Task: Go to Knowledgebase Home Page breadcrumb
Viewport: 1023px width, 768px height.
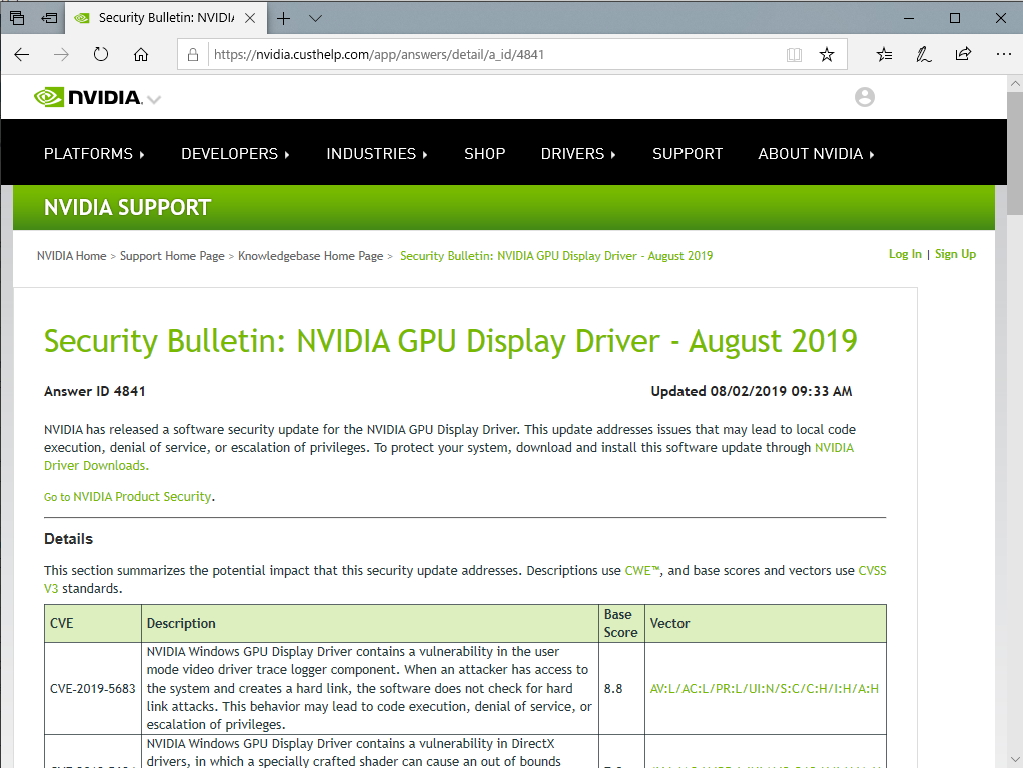Action: 311,256
